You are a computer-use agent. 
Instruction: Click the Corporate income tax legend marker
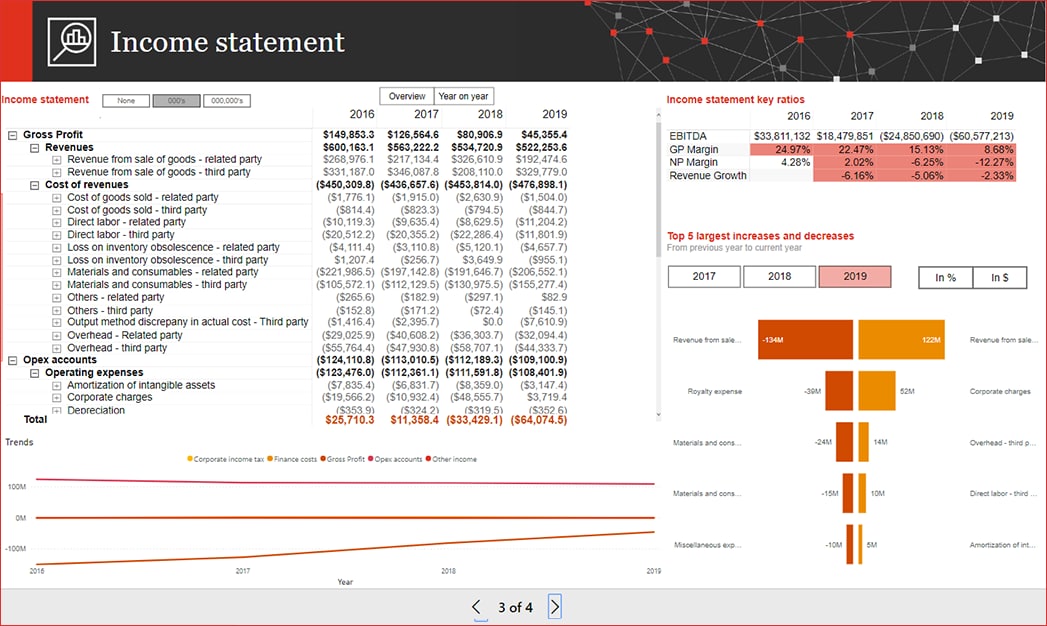[x=190, y=459]
